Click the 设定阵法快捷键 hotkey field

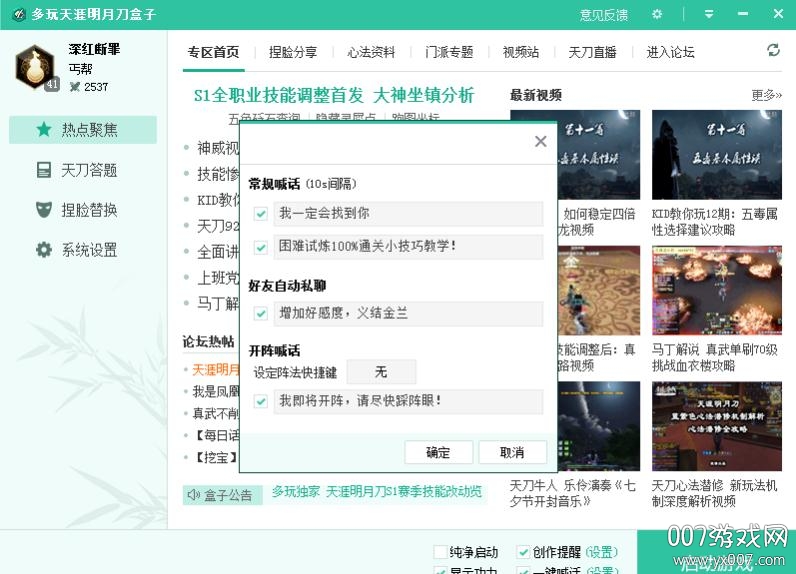click(x=381, y=372)
